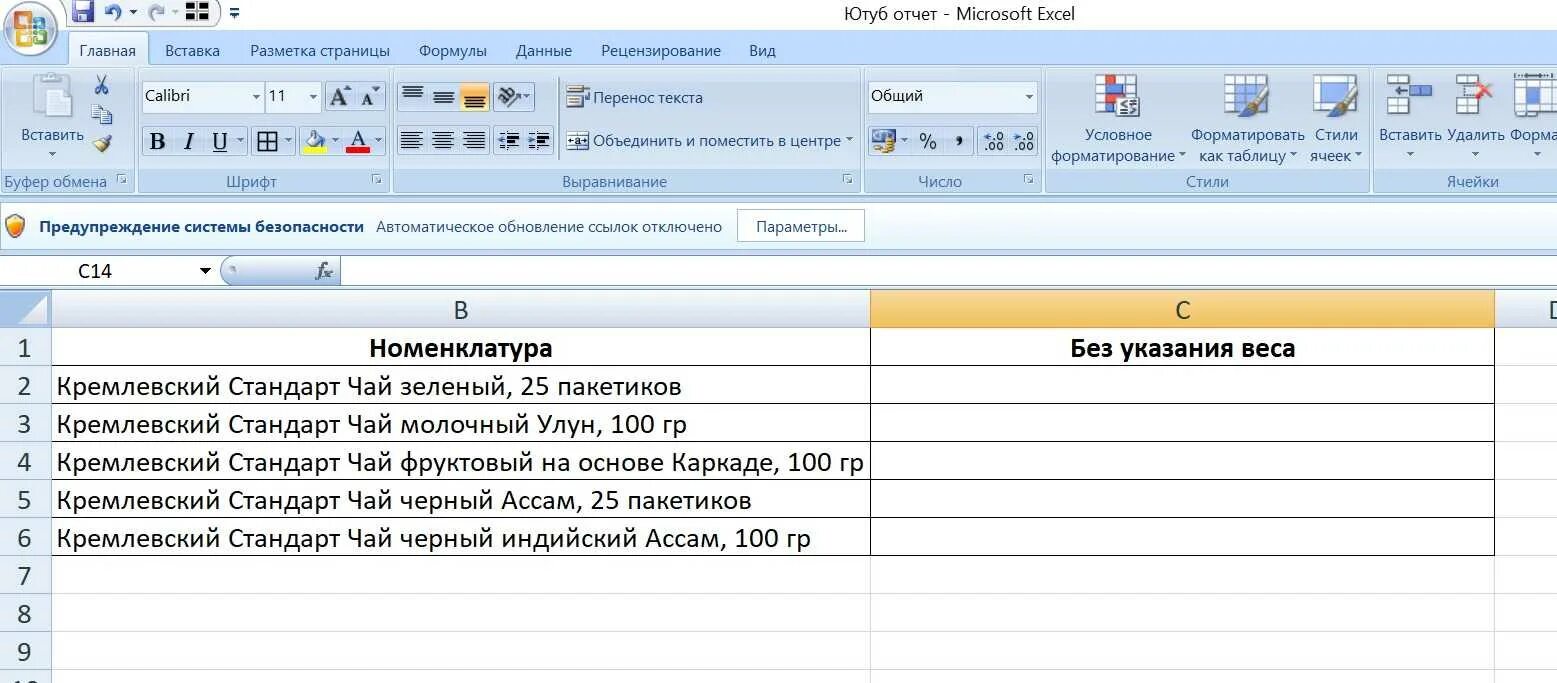Viewport: 1557px width, 683px height.
Task: Open Форматировать как таблицу gallery
Action: (x=1247, y=118)
